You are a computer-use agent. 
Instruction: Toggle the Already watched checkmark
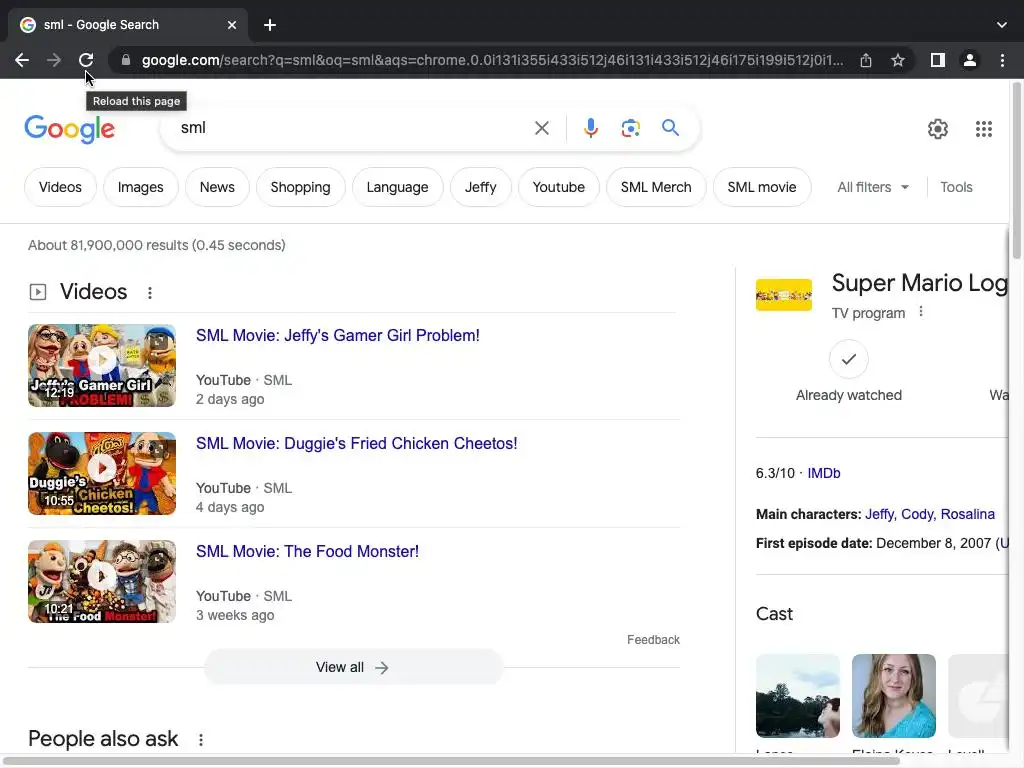coord(848,359)
